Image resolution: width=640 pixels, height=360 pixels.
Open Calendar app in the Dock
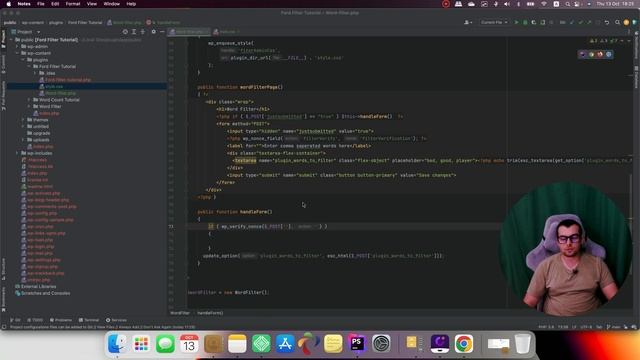pyautogui.click(x=189, y=344)
